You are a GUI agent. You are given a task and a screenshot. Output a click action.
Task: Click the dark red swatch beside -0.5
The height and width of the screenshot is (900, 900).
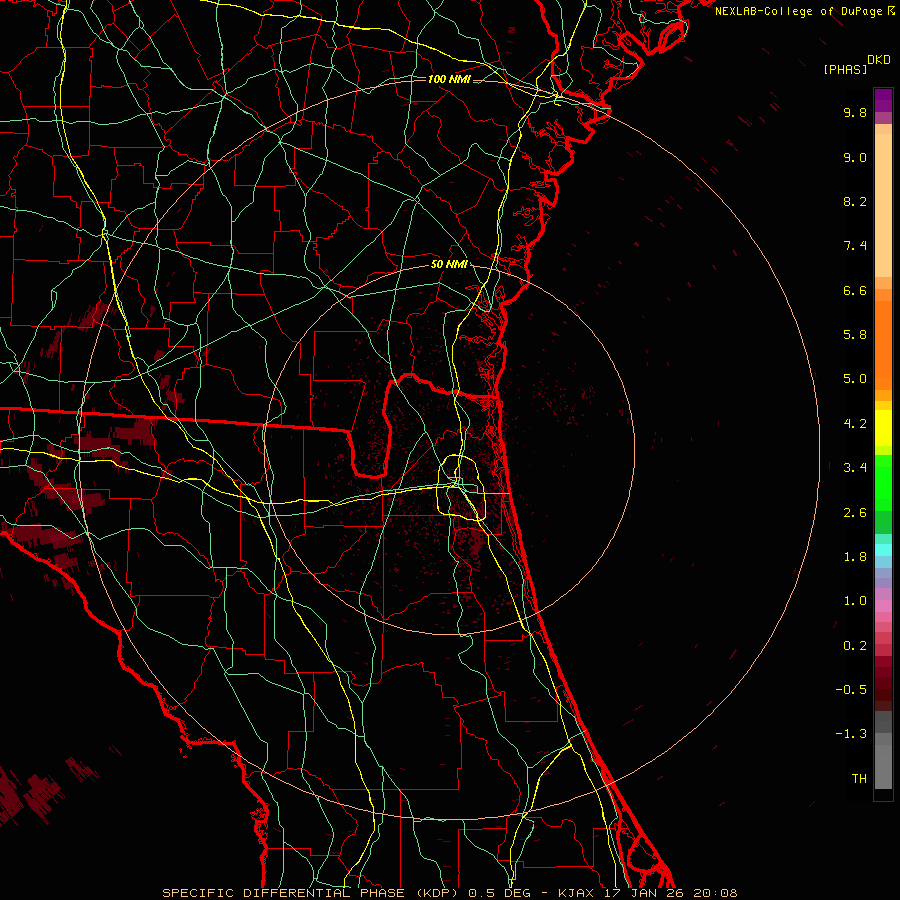click(x=883, y=688)
